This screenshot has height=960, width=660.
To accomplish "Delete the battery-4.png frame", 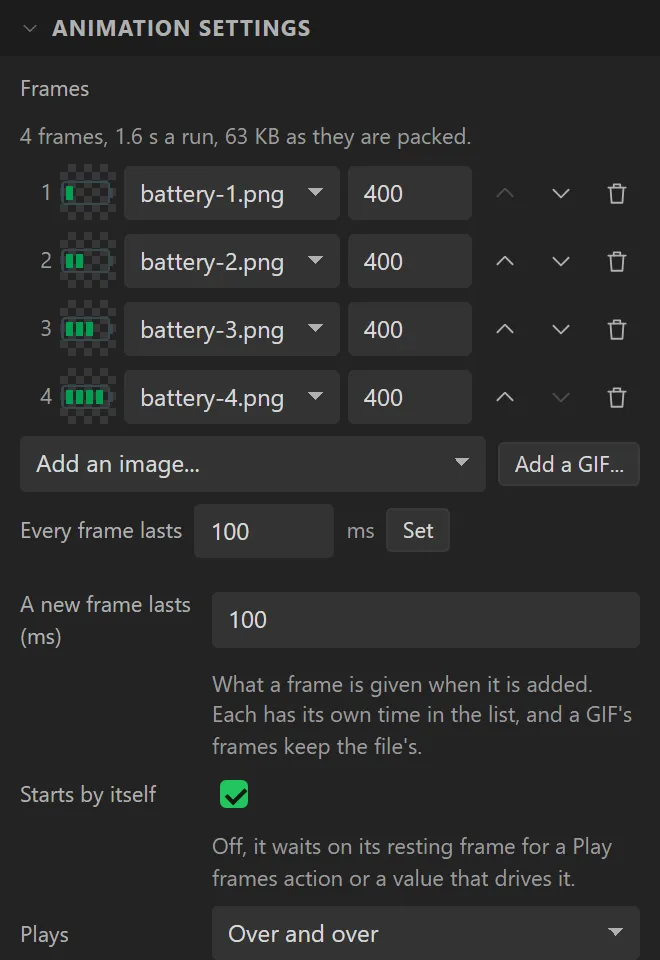I will [x=617, y=397].
